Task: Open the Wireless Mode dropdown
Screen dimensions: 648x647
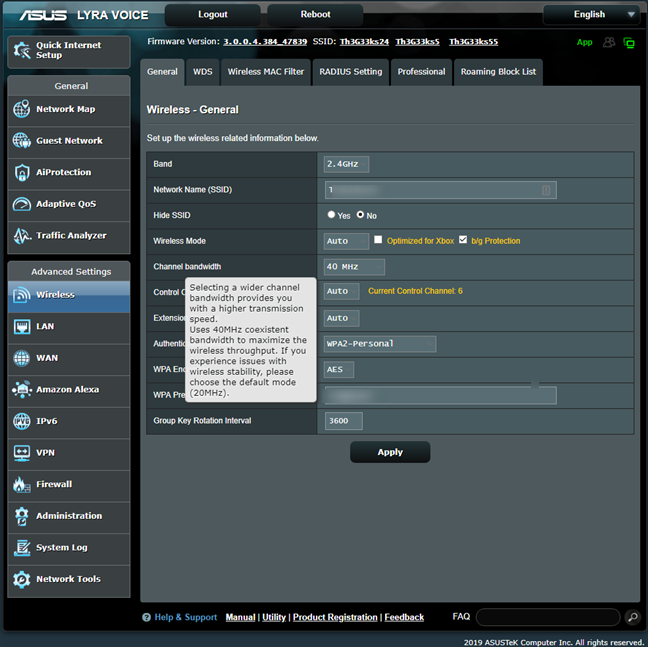Action: (346, 241)
